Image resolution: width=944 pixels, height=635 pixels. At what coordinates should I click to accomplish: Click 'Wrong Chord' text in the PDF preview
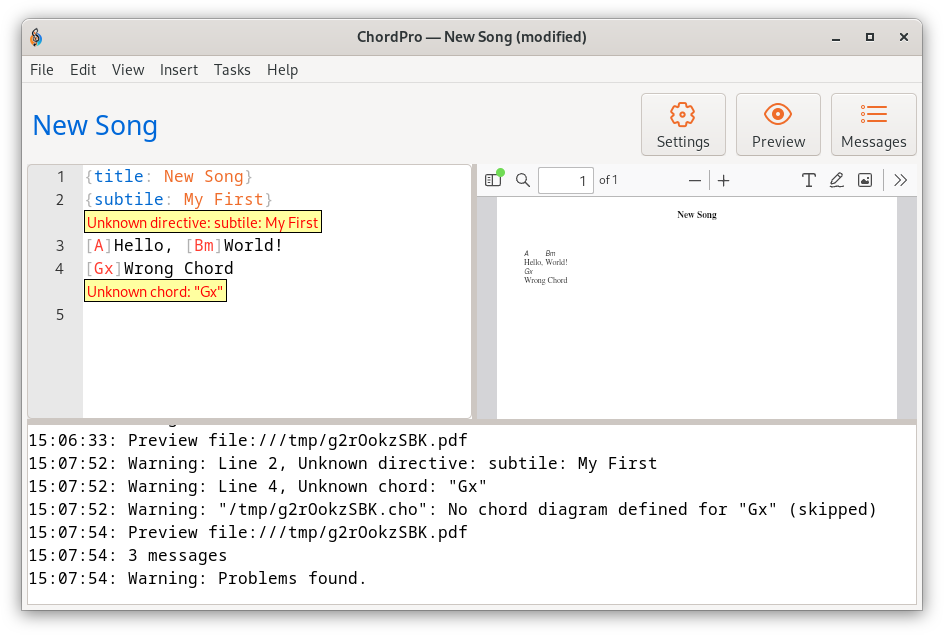tap(545, 280)
